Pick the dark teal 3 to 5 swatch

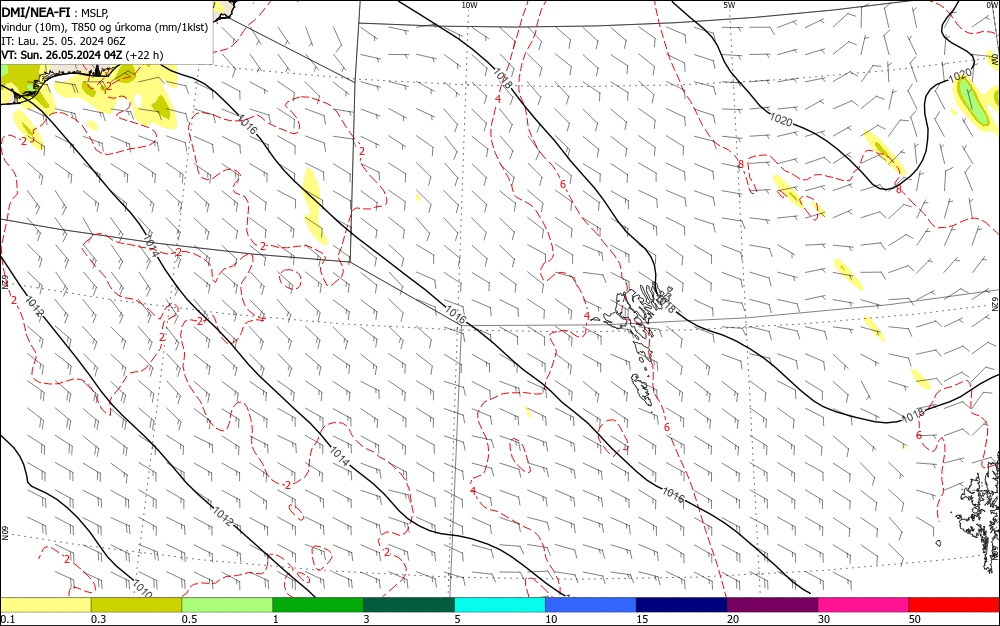point(409,605)
